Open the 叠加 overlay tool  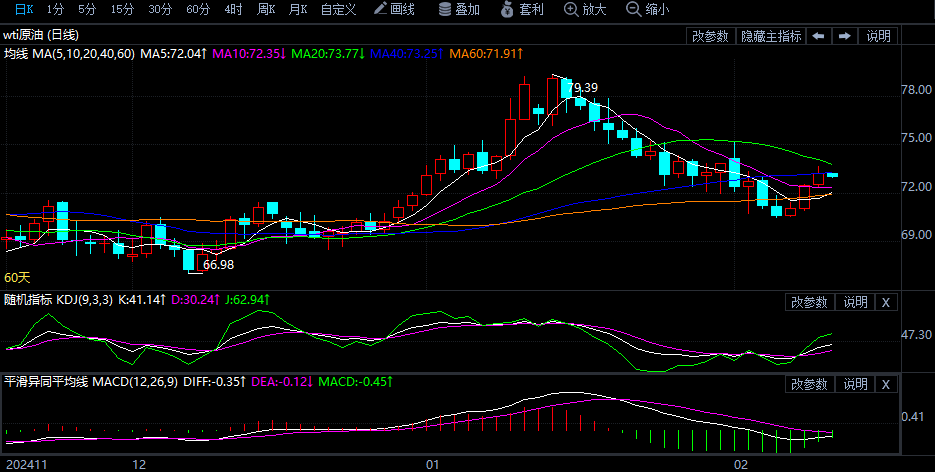[459, 9]
